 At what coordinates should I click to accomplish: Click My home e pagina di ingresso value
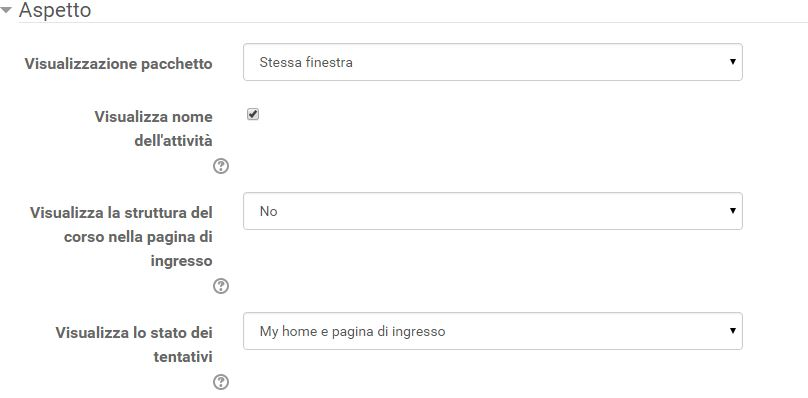pyautogui.click(x=352, y=331)
